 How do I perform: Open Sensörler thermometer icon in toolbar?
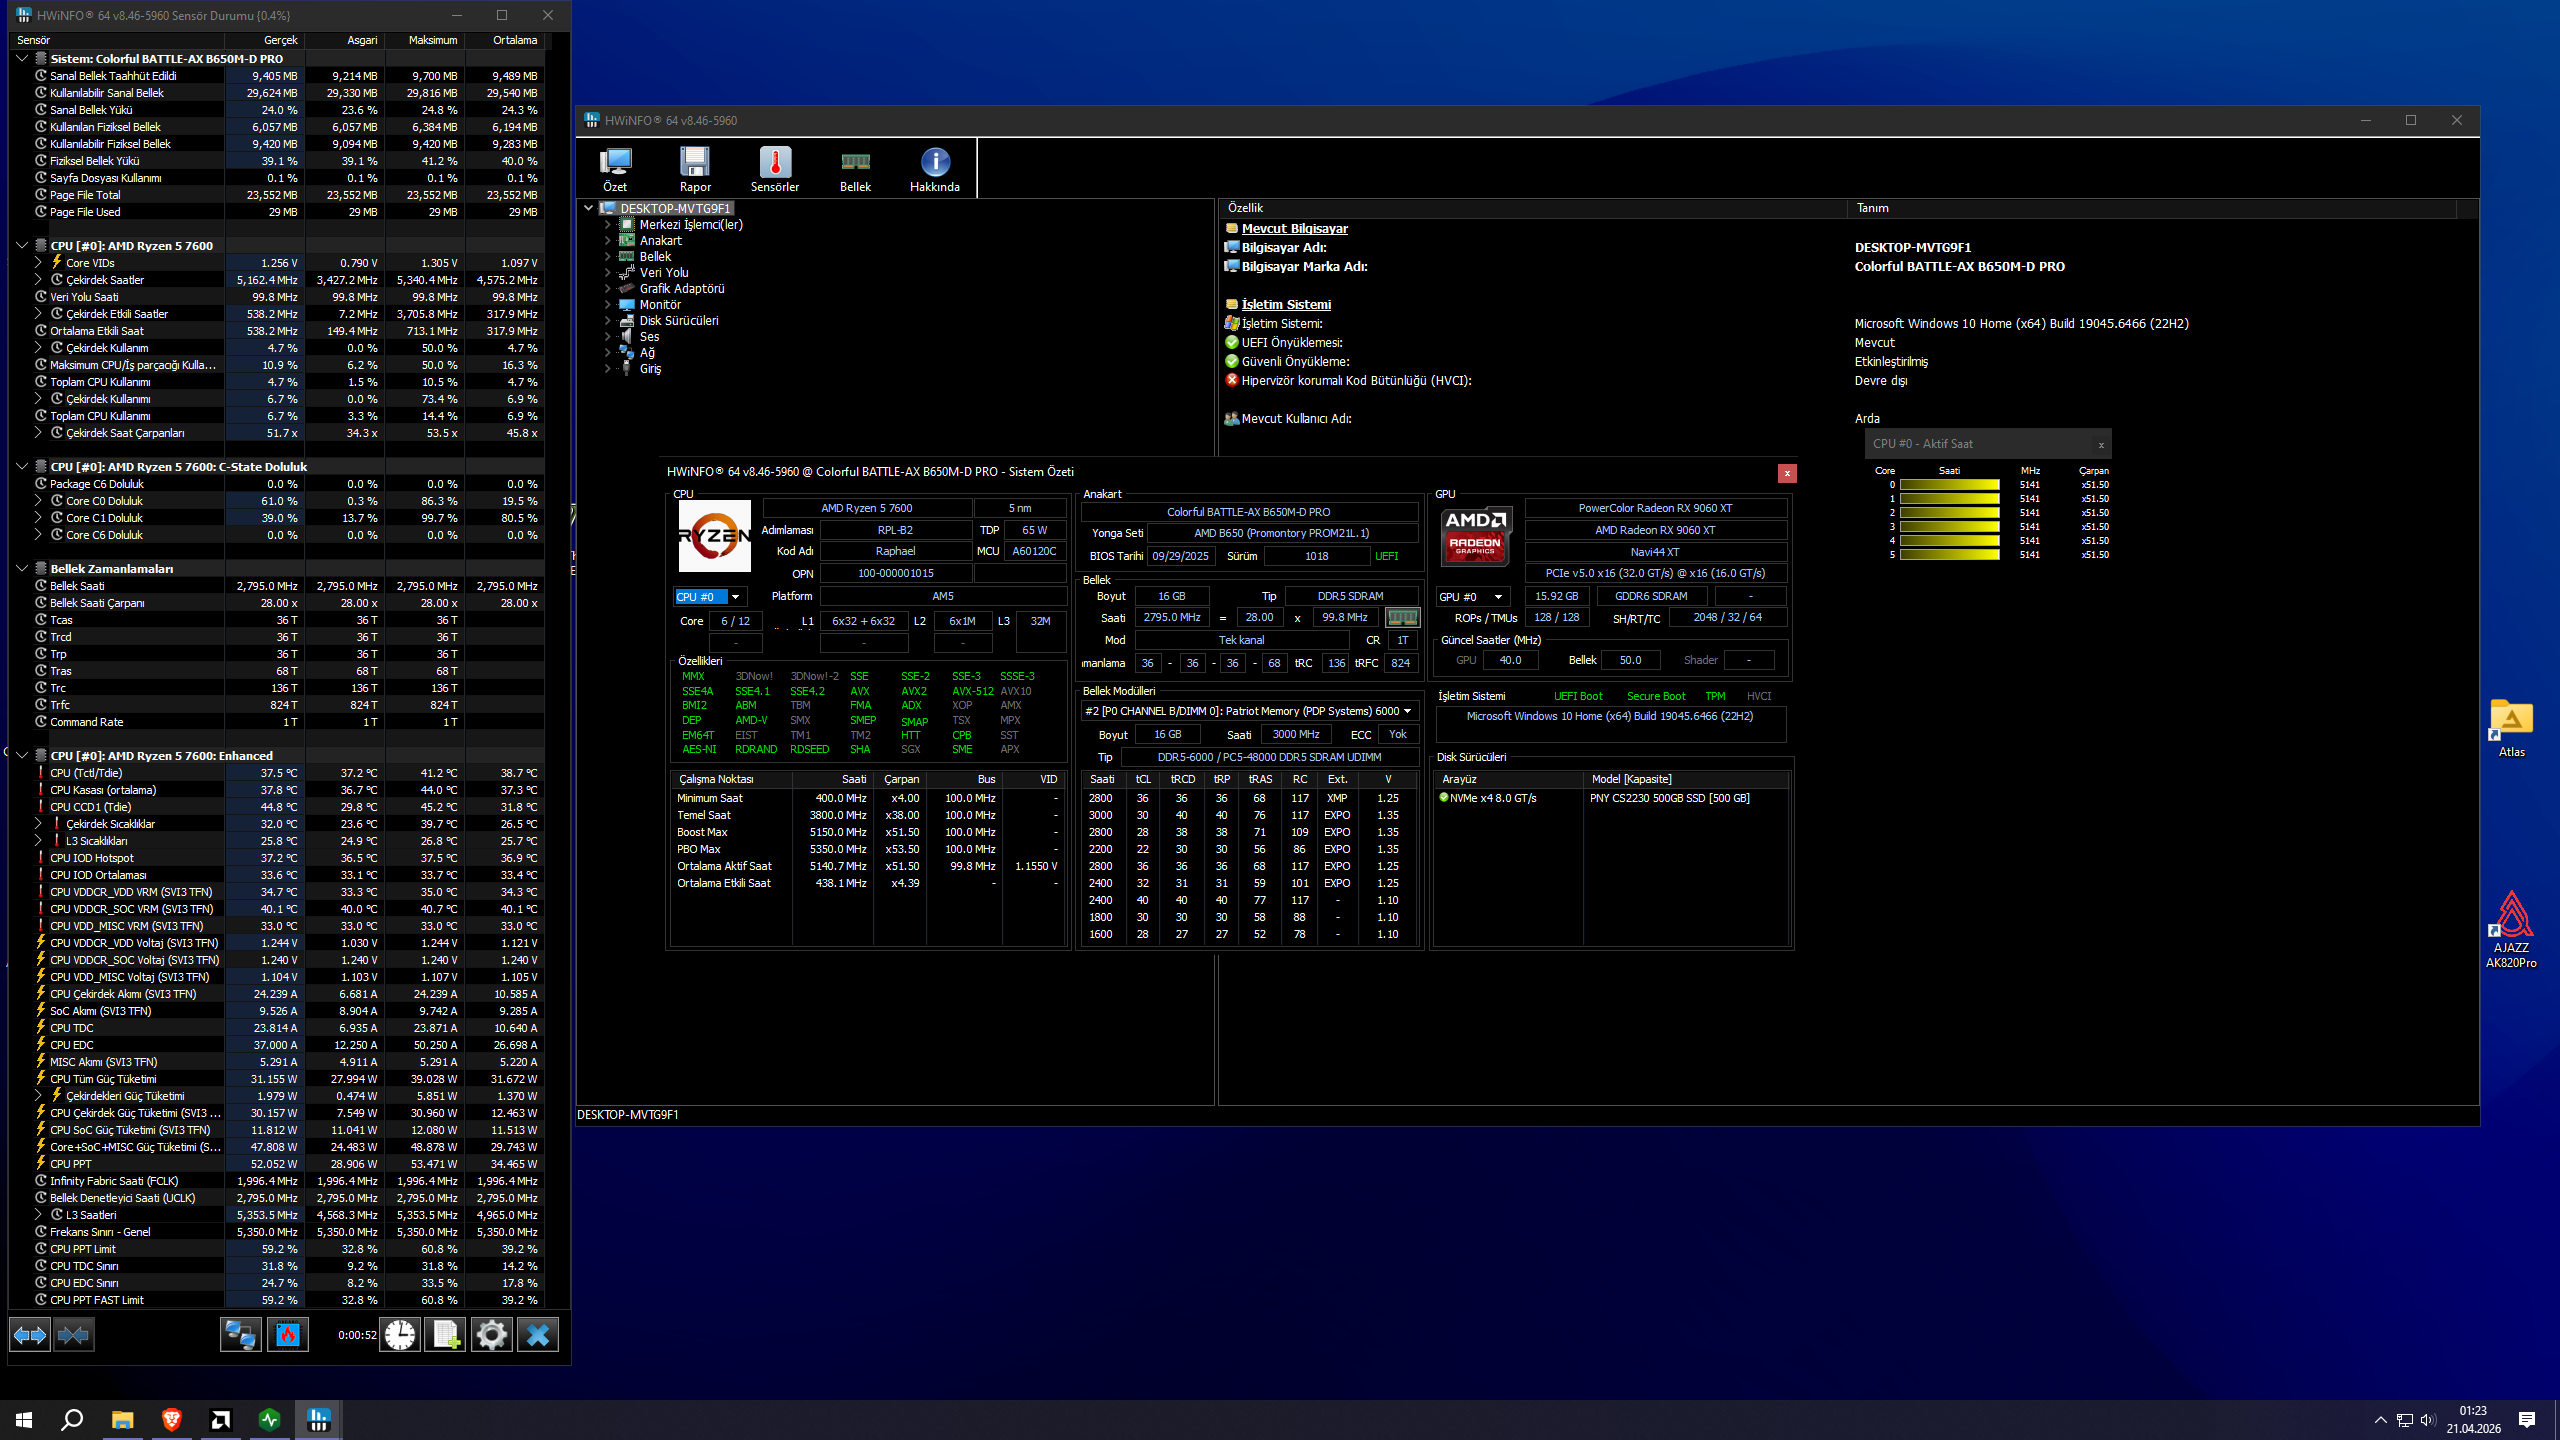click(775, 168)
